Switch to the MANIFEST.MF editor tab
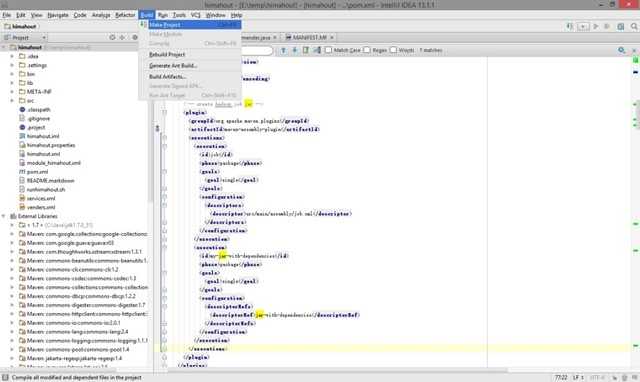The image size is (640, 382). [x=309, y=38]
